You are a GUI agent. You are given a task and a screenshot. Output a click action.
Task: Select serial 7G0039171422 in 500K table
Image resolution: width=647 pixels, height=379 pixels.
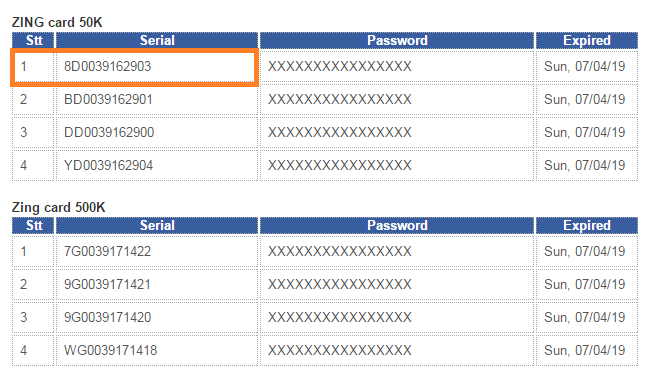156,251
